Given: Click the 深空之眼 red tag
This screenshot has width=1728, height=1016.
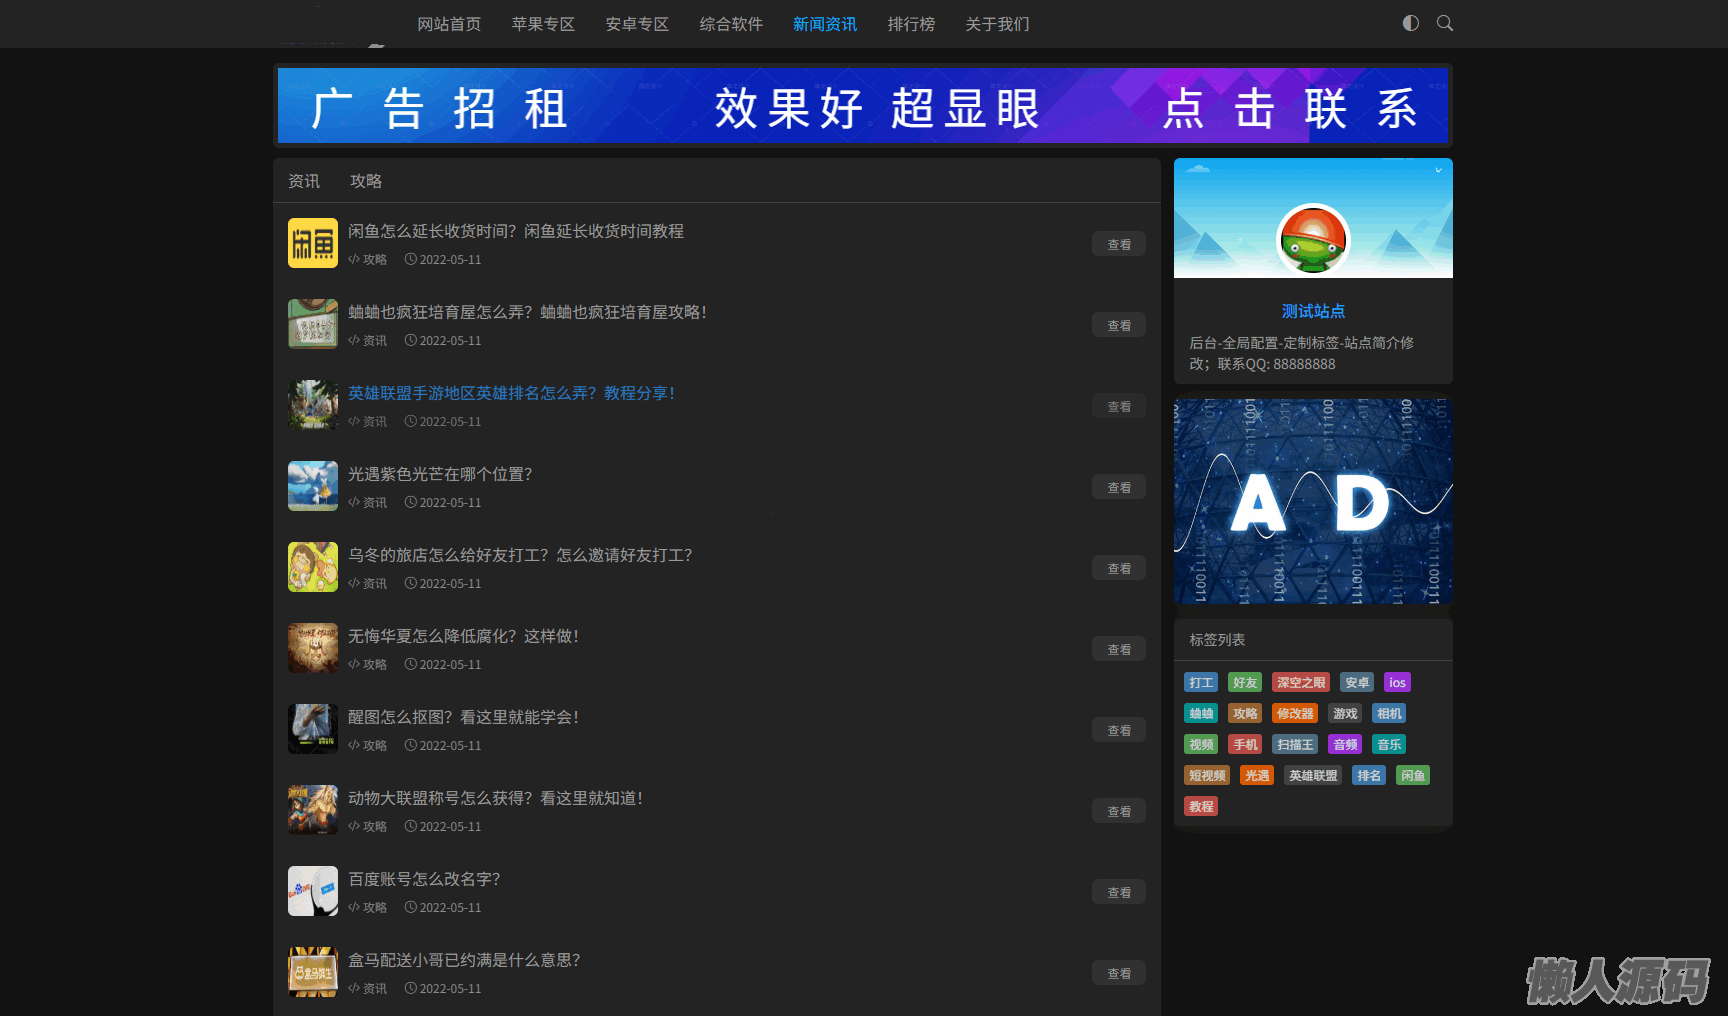Looking at the screenshot, I should (1300, 683).
